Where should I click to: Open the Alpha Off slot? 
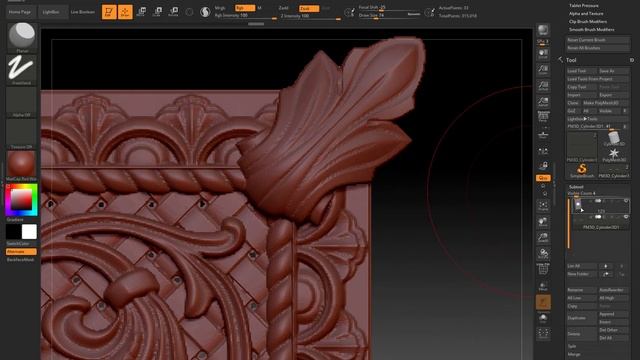22,102
